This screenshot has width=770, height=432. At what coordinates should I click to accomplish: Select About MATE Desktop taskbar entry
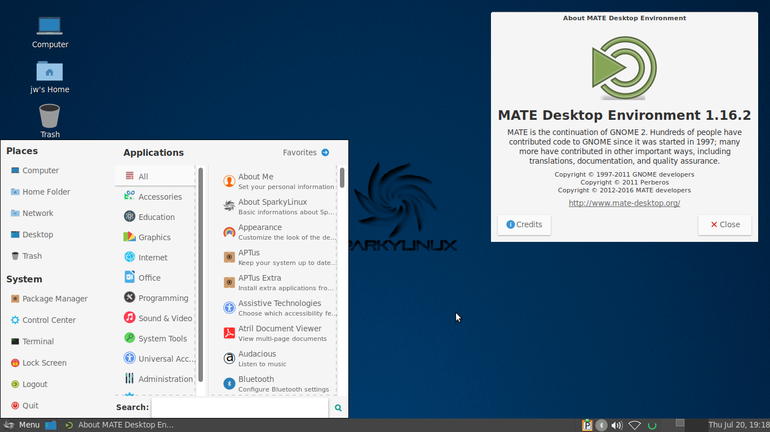click(119, 425)
